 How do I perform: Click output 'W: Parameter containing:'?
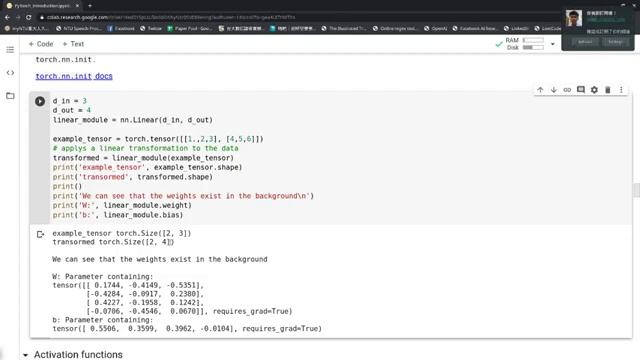[102, 276]
